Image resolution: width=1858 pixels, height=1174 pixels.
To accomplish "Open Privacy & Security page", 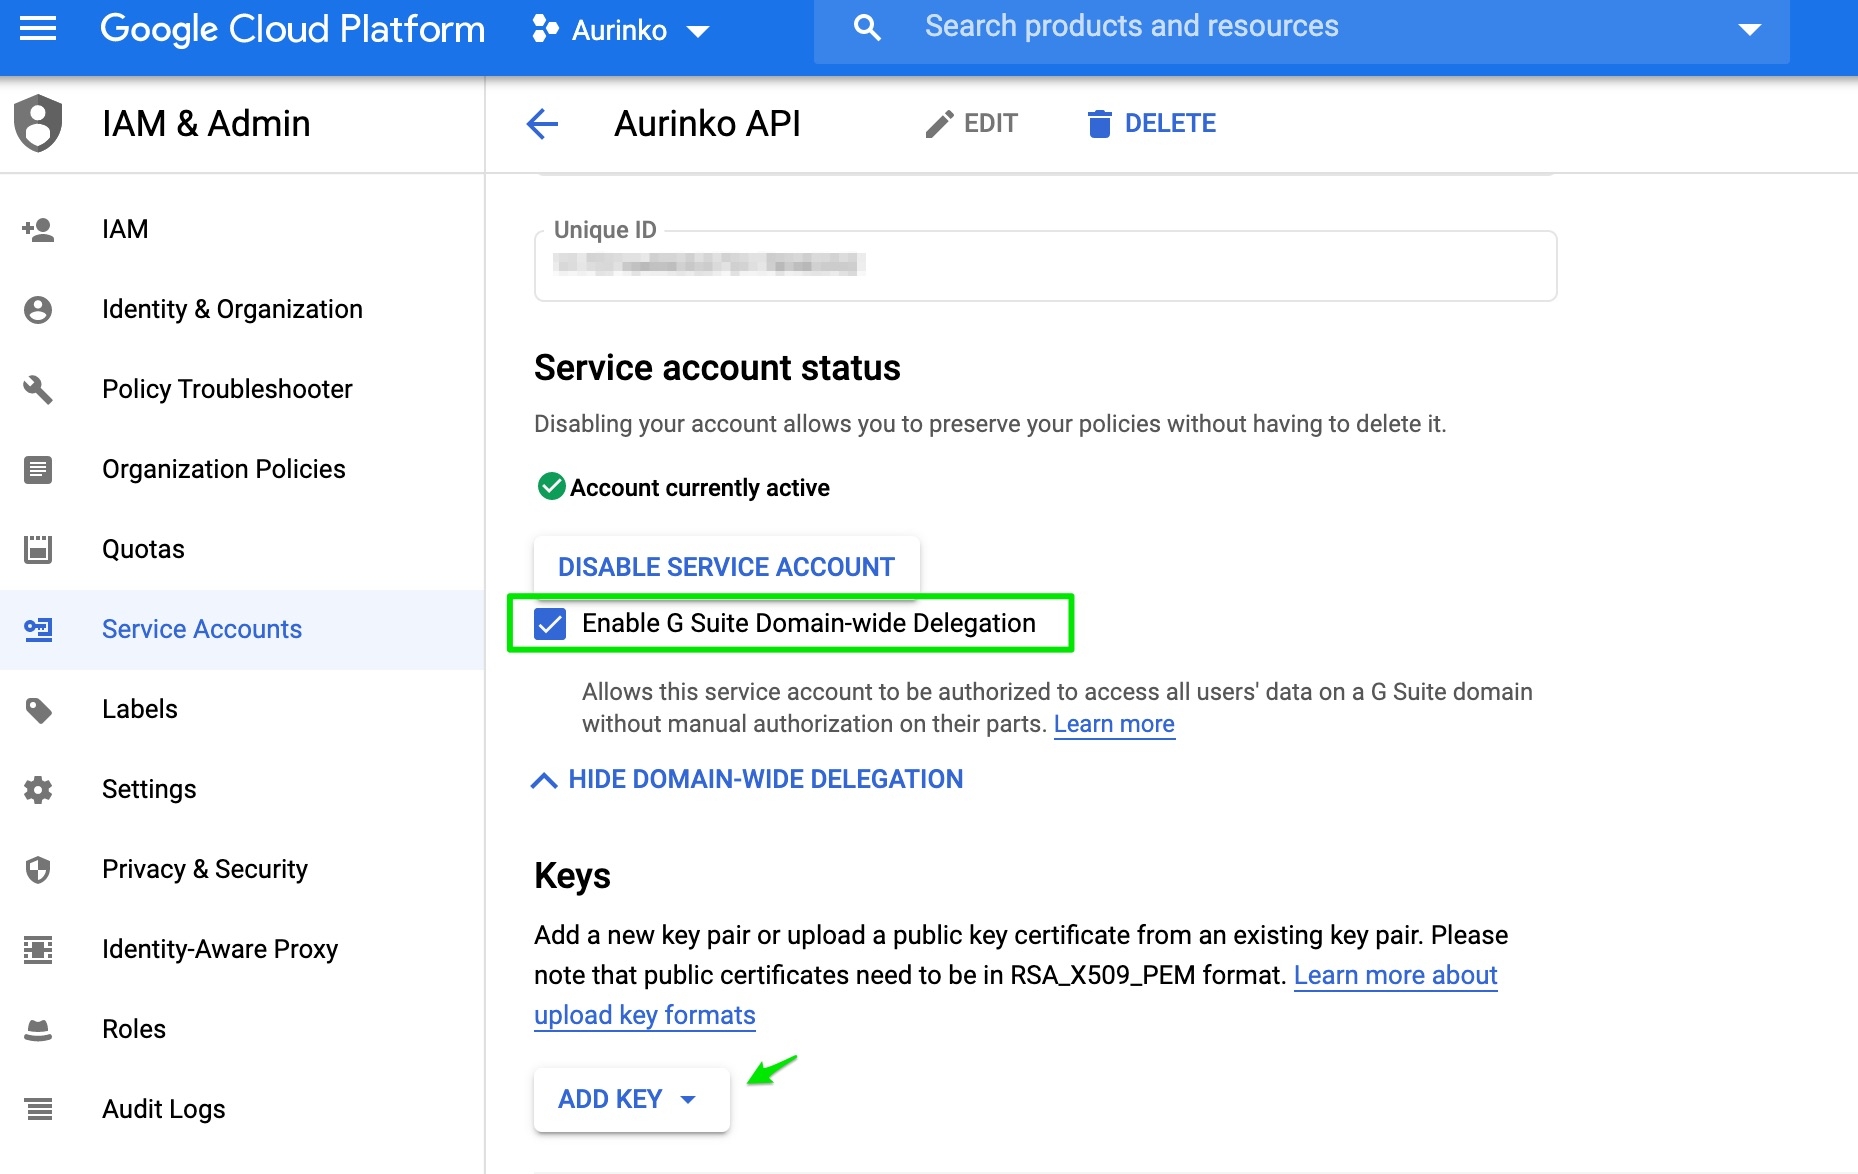I will pyautogui.click(x=242, y=869).
